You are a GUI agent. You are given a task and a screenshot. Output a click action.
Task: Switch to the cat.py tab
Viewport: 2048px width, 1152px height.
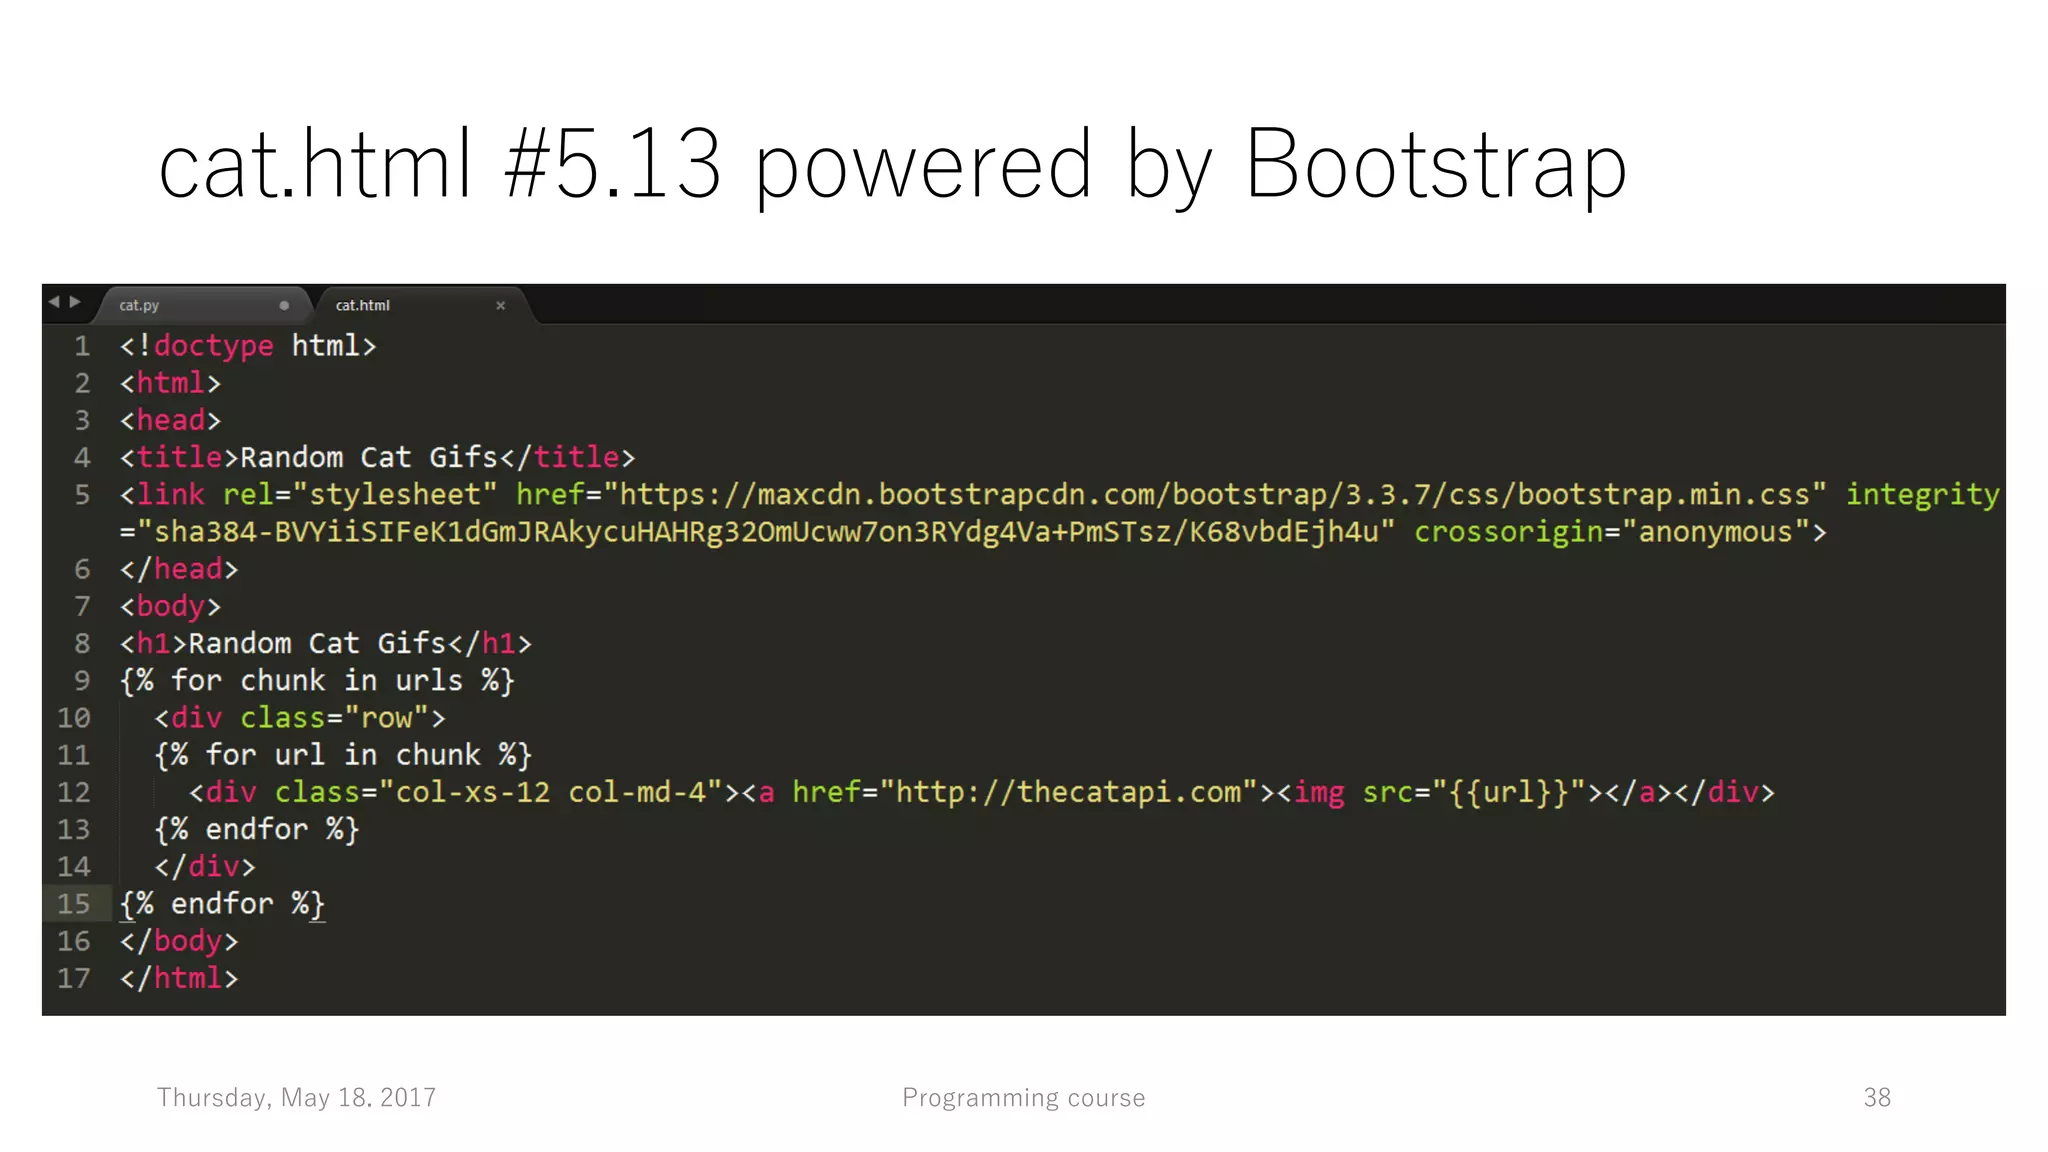tap(139, 305)
